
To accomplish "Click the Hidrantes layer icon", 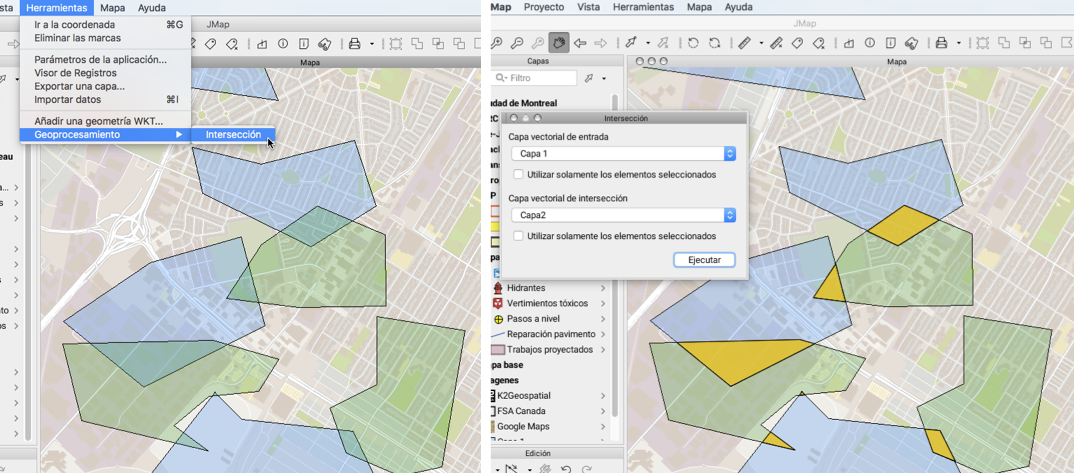I will click(x=497, y=288).
